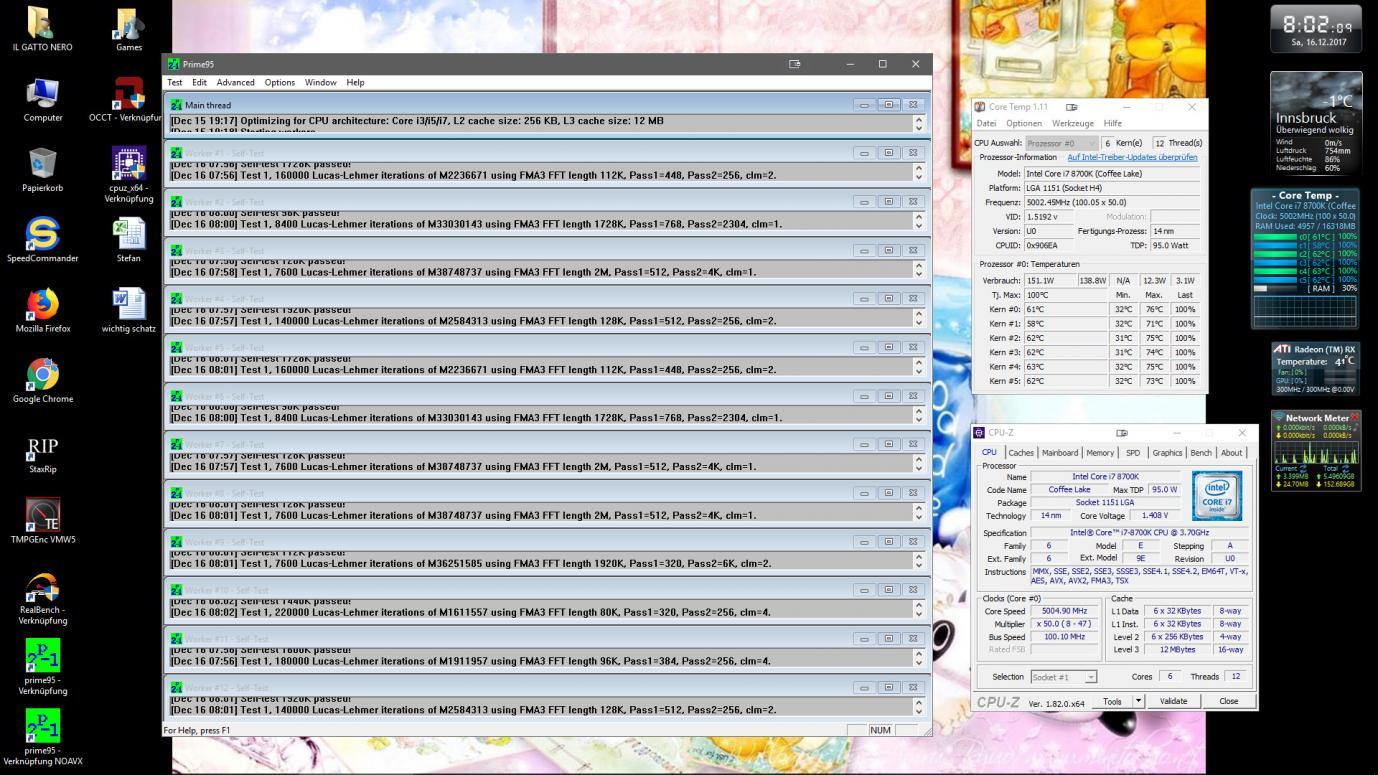Open the SpeedCommander desktop icon
This screenshot has height=775, width=1378.
pyautogui.click(x=42, y=234)
